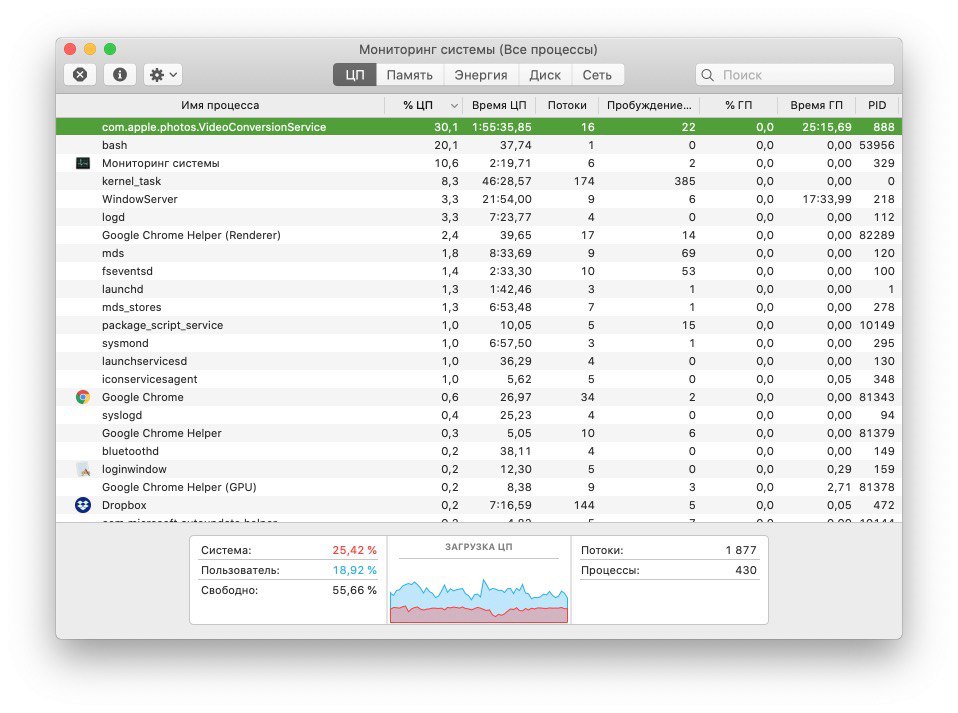This screenshot has width=958, height=713.
Task: Select the sysmond process row
Action: (479, 343)
